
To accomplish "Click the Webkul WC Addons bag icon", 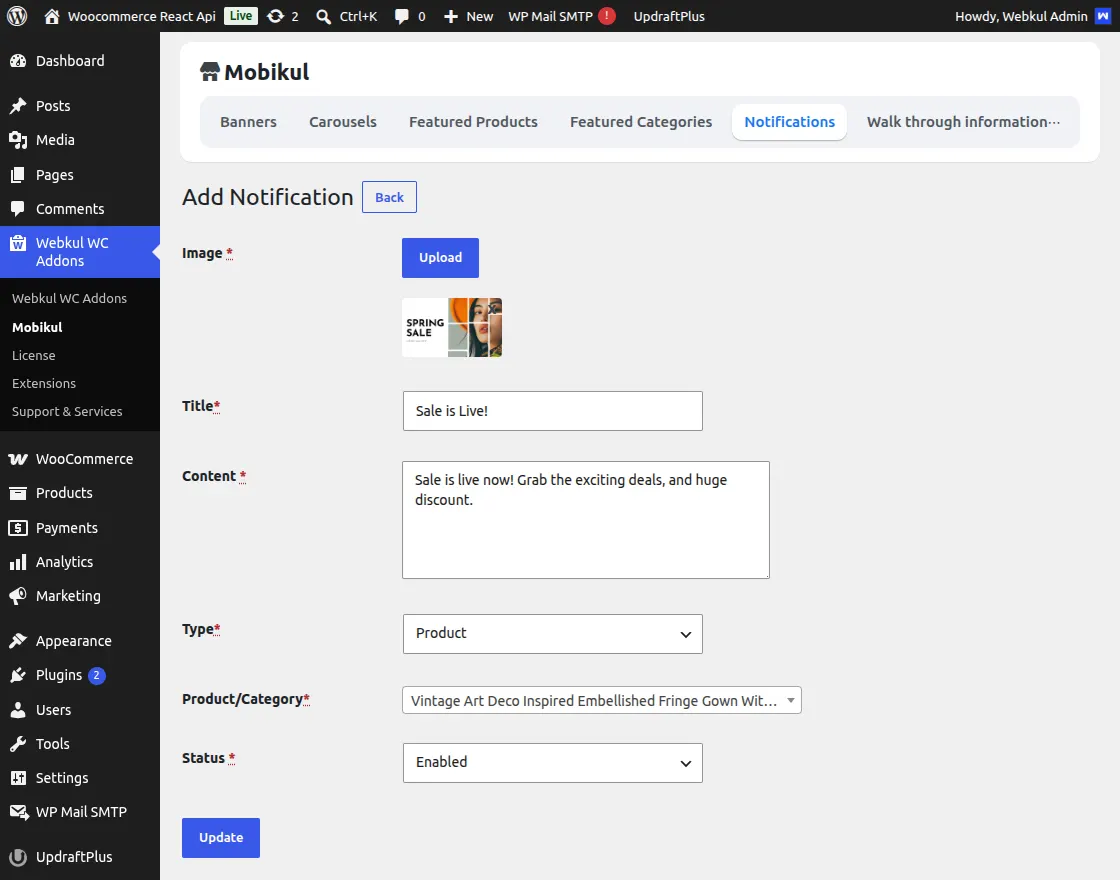I will pos(18,244).
